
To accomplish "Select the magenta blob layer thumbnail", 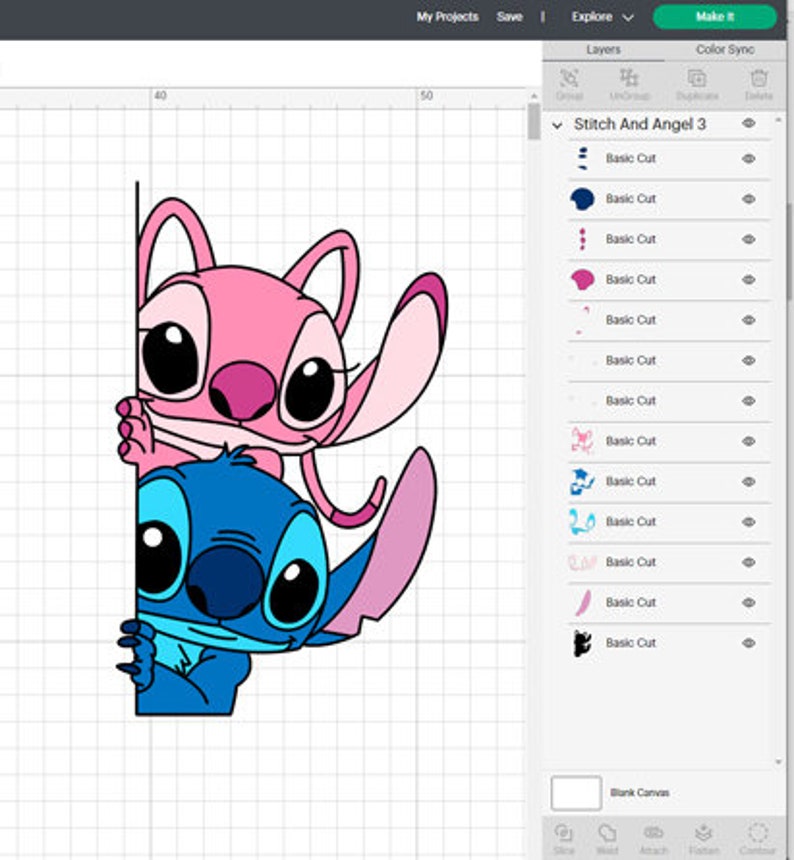I will point(582,280).
